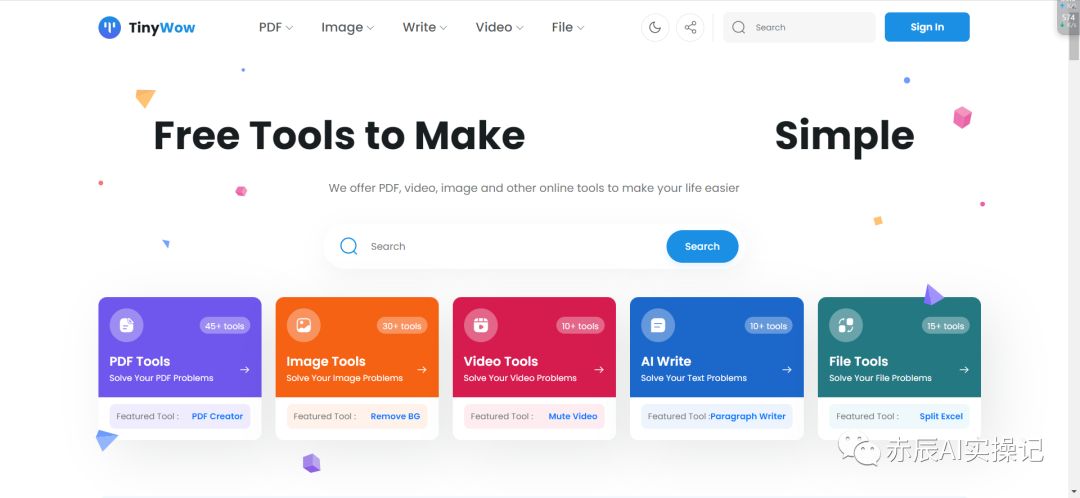Click the PDF Tools document icon
The height and width of the screenshot is (498, 1080).
(126, 325)
